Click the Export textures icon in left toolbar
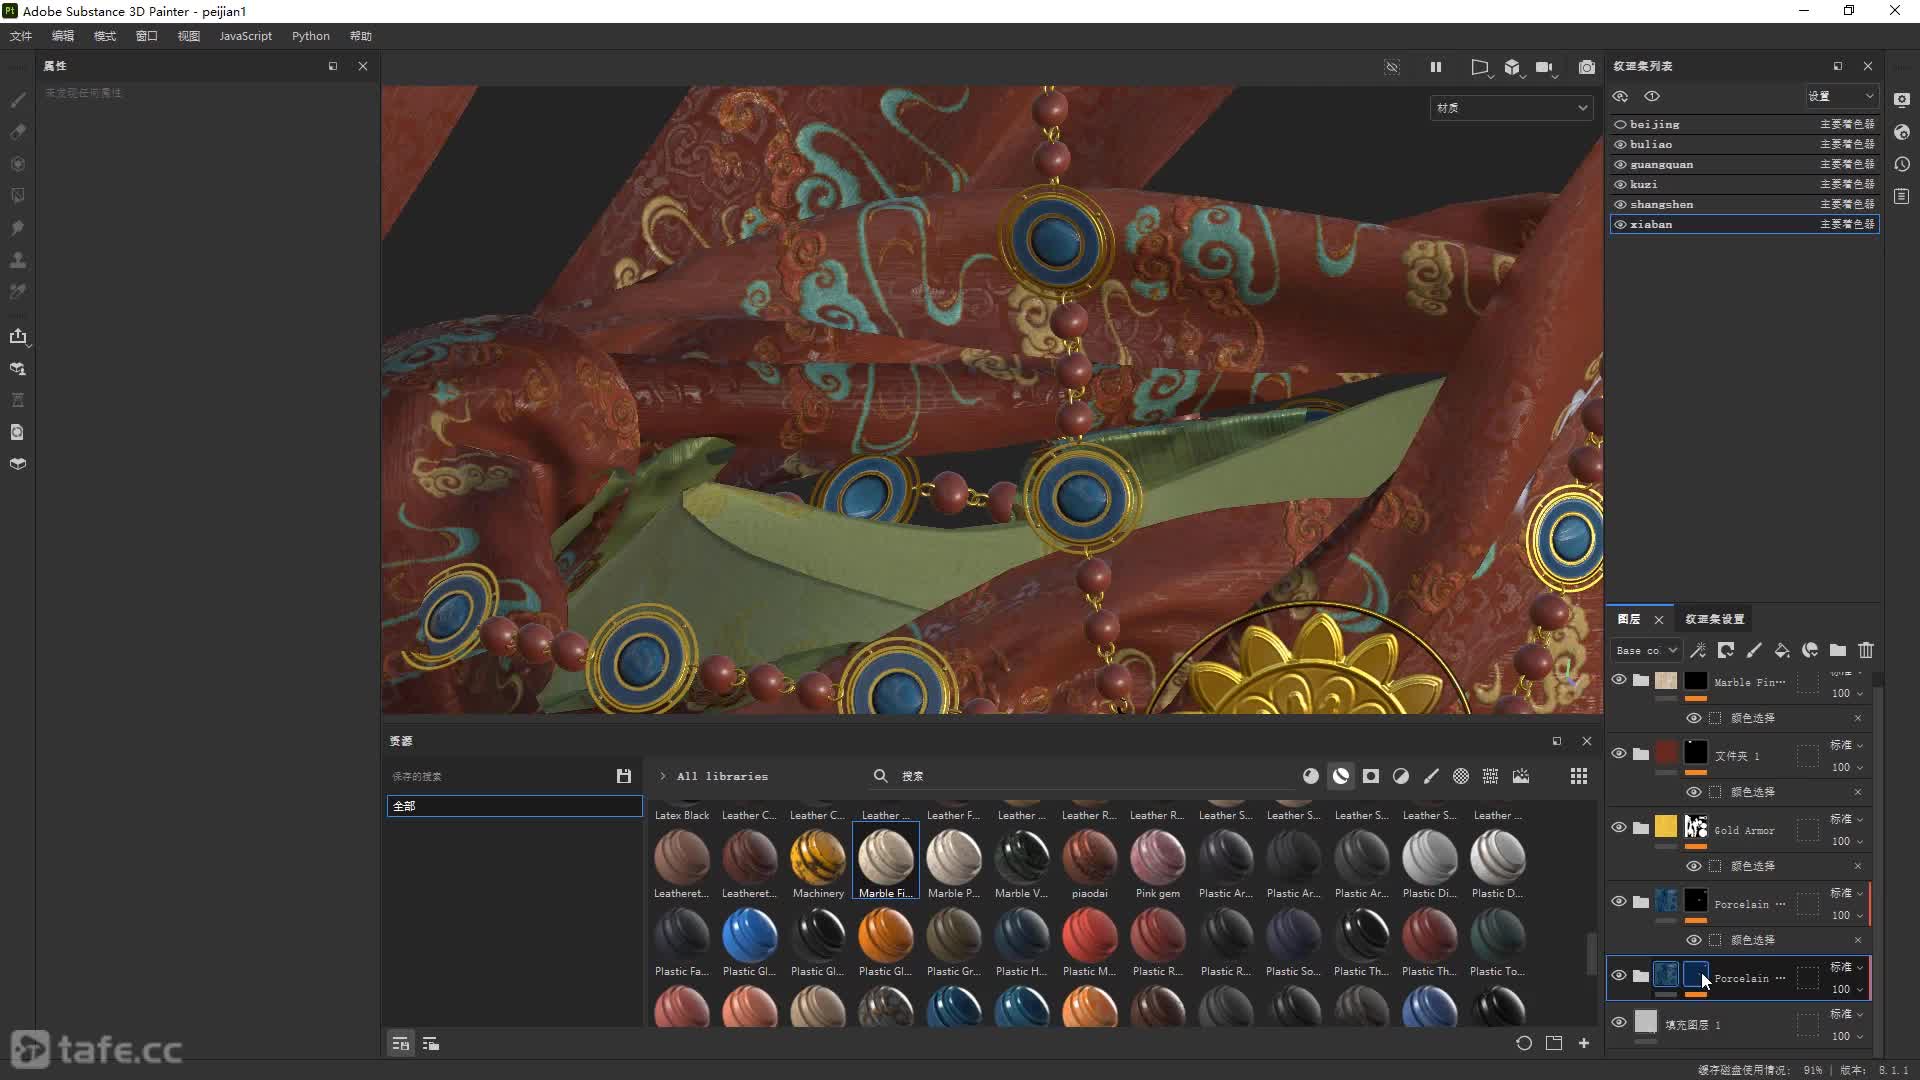Screen dimensions: 1920x1080 pos(18,337)
